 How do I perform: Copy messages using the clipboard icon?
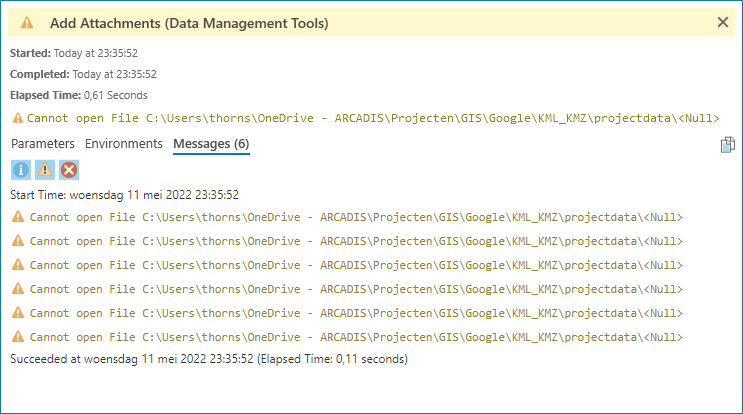[727, 145]
